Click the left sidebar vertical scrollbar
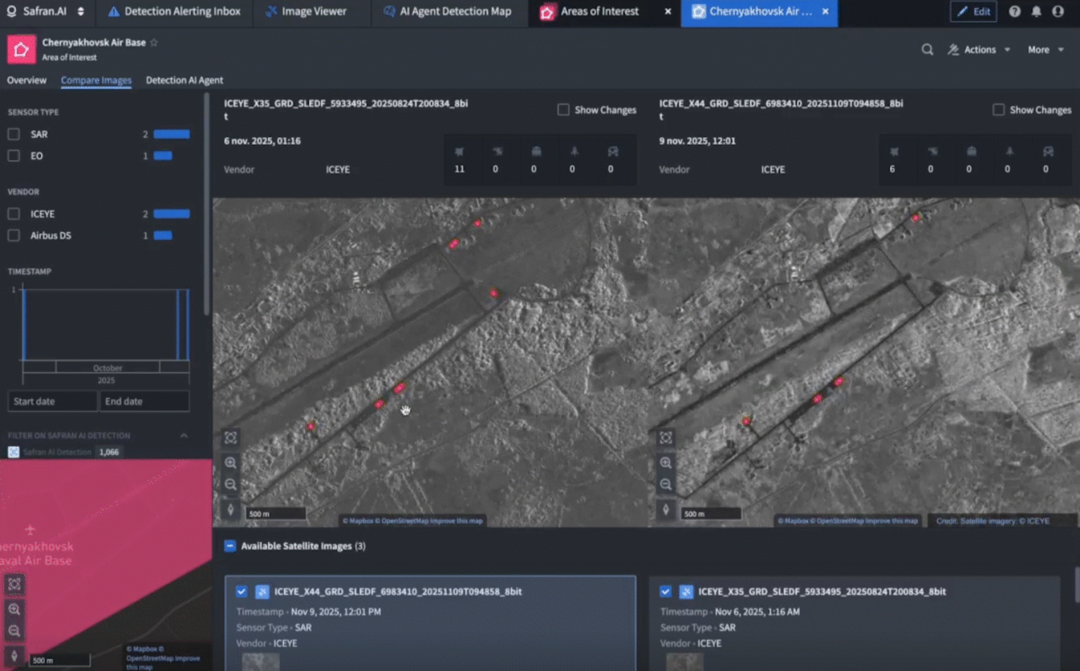 (207, 205)
